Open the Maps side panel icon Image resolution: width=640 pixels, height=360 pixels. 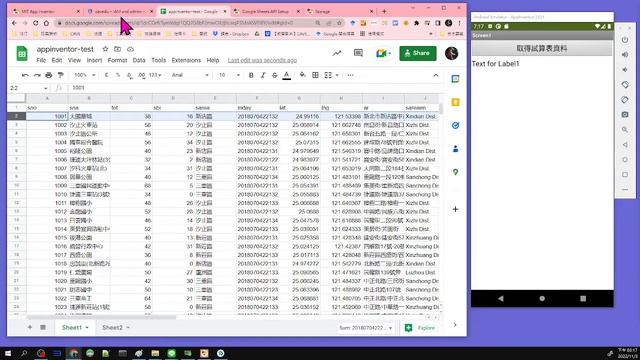click(456, 172)
